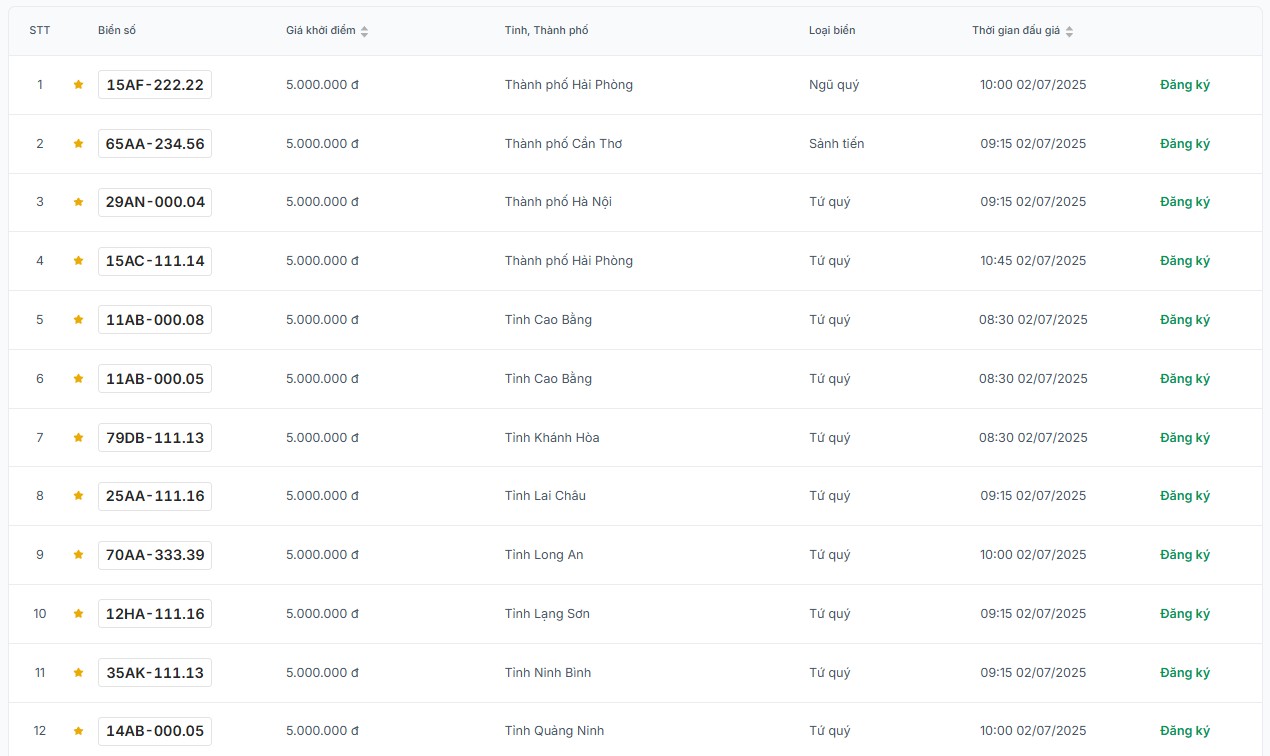Open plate number 15AF-222.22
1270x756 pixels.
[x=155, y=85]
